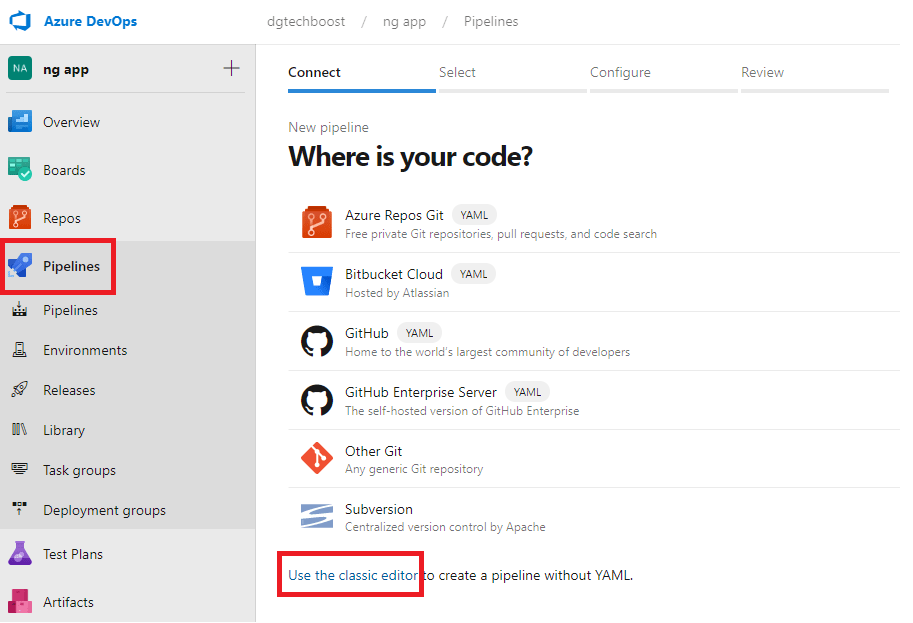Click the plus icon beside ng app

[x=231, y=68]
